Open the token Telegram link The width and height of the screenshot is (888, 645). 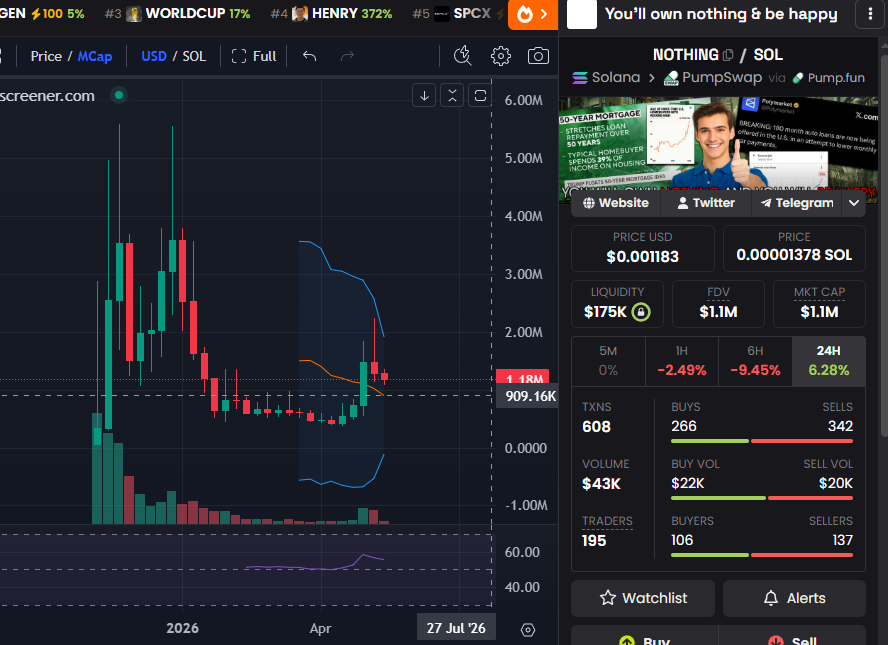click(797, 203)
